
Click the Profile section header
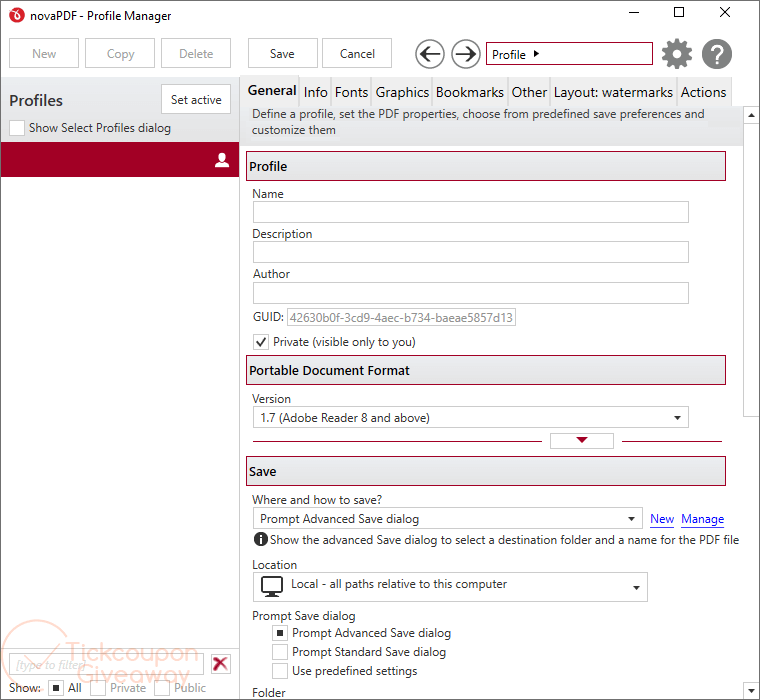click(x=486, y=166)
